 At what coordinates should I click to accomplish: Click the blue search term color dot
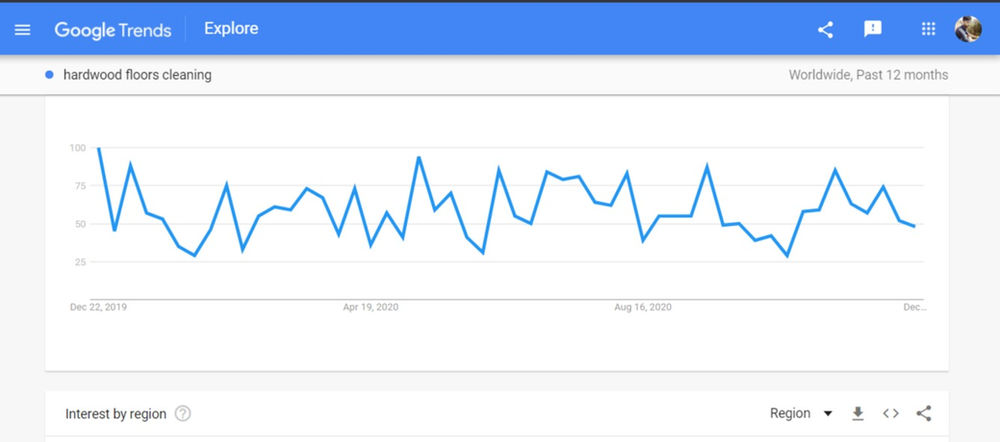pos(49,75)
